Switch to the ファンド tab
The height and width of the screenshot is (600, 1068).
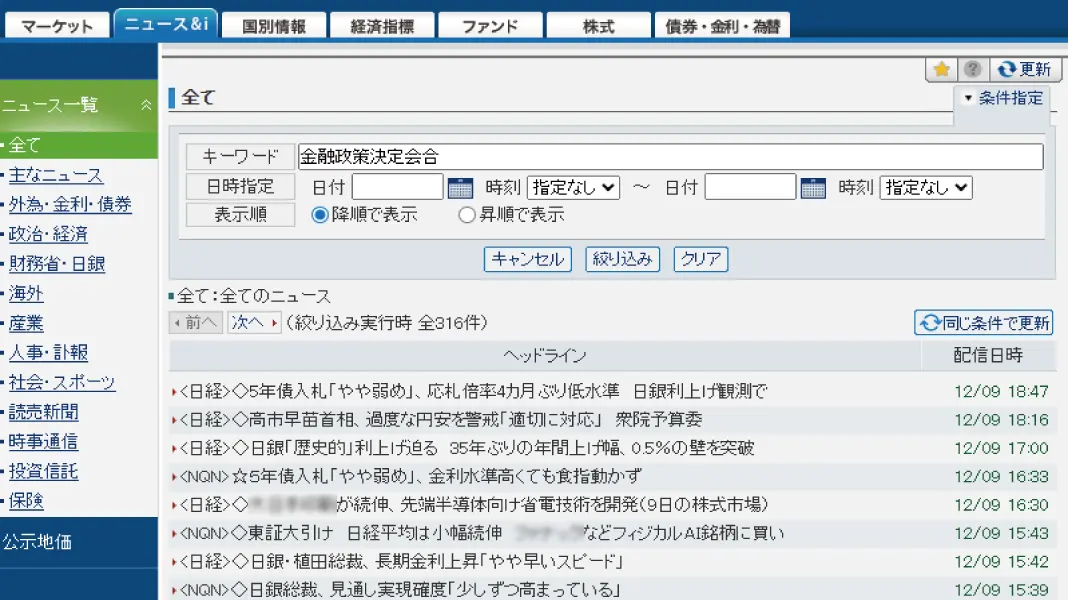click(x=490, y=26)
